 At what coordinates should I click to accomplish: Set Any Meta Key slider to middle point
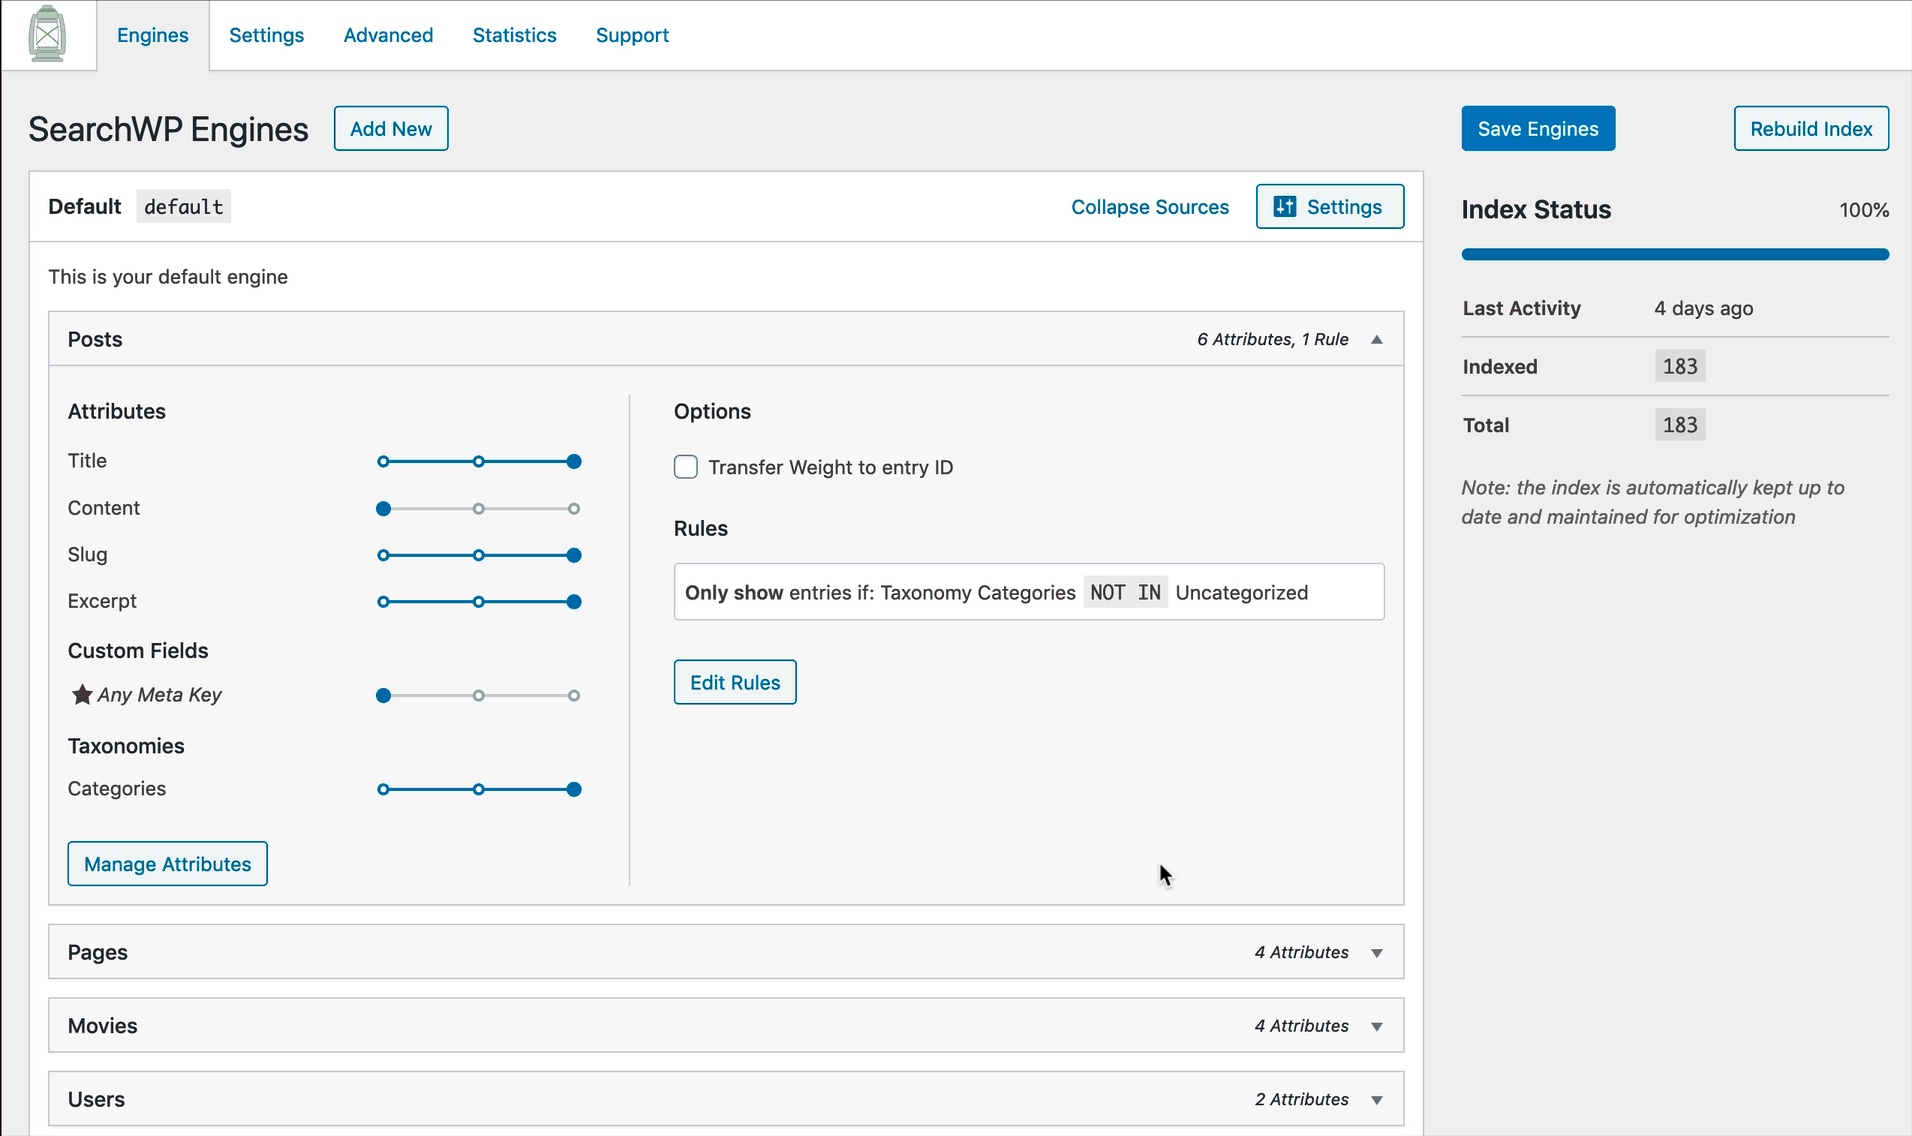coord(479,695)
